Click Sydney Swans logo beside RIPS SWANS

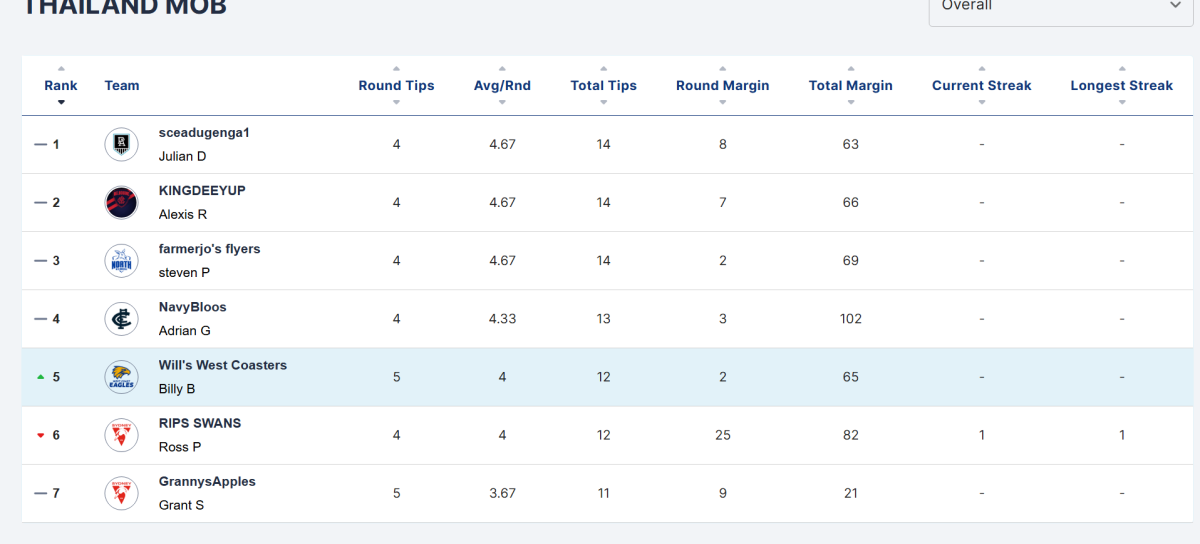(x=121, y=435)
